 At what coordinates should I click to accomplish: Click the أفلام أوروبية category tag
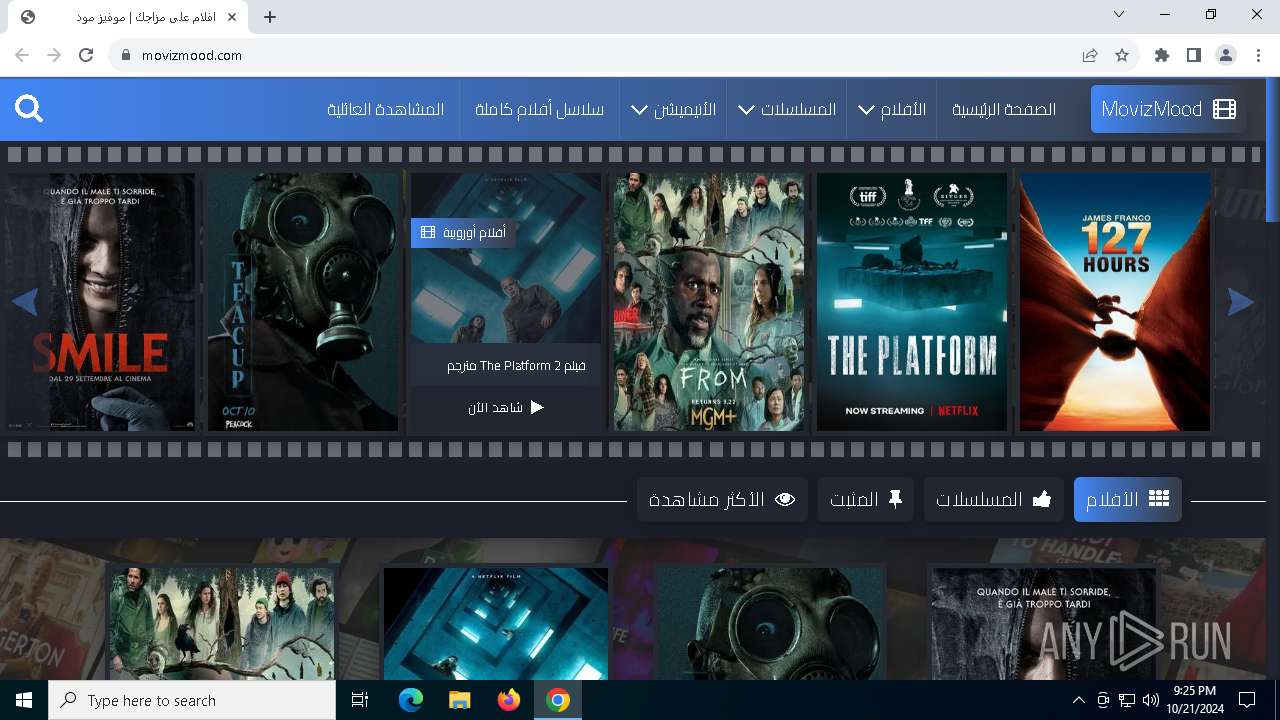coord(462,233)
